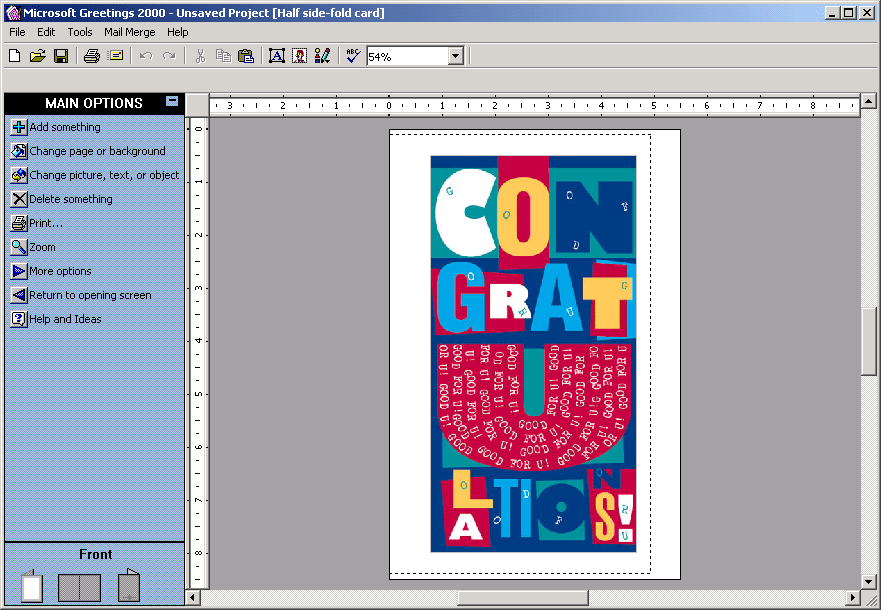Click the yellow envelope send icon
This screenshot has width=881, height=610.
(x=116, y=56)
